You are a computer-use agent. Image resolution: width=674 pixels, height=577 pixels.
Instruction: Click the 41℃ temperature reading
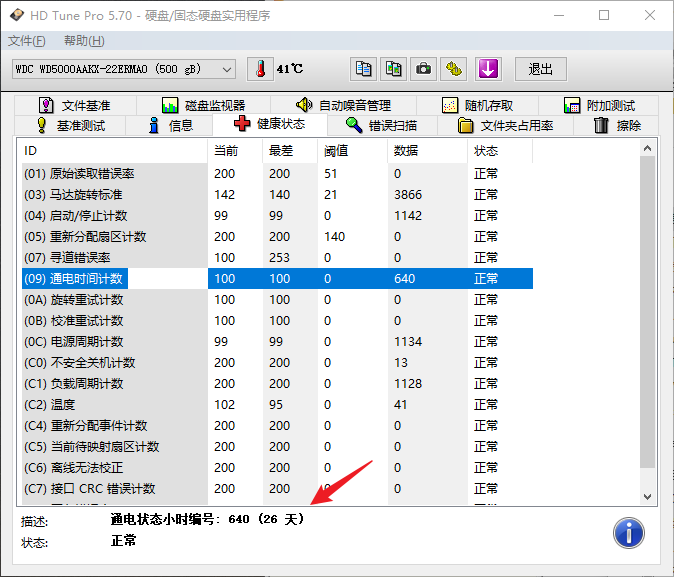coord(290,69)
